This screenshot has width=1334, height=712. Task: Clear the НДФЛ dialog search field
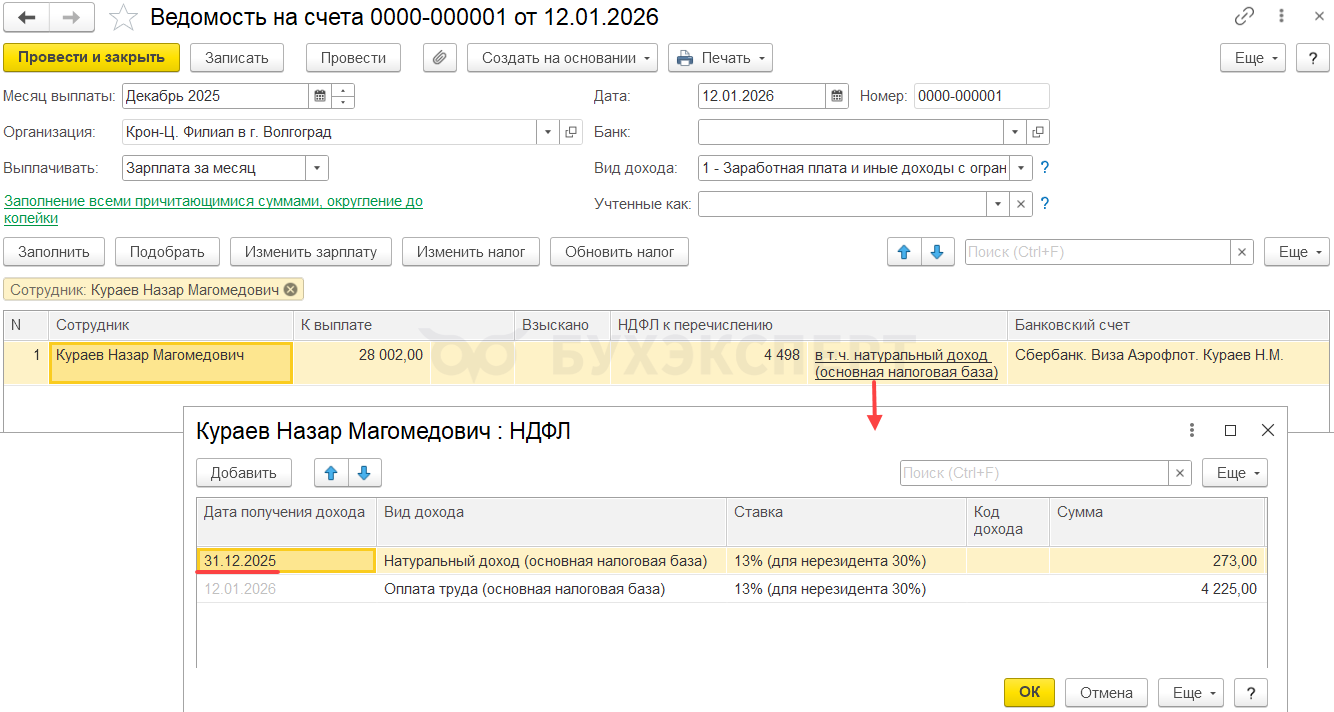click(x=1180, y=473)
